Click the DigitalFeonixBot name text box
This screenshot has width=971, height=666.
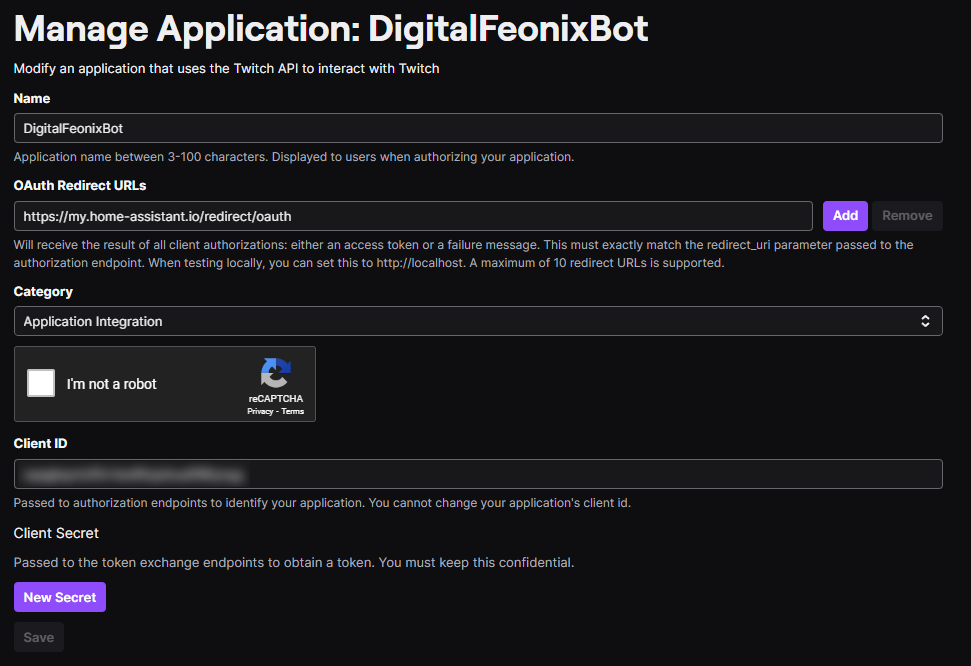click(x=477, y=128)
